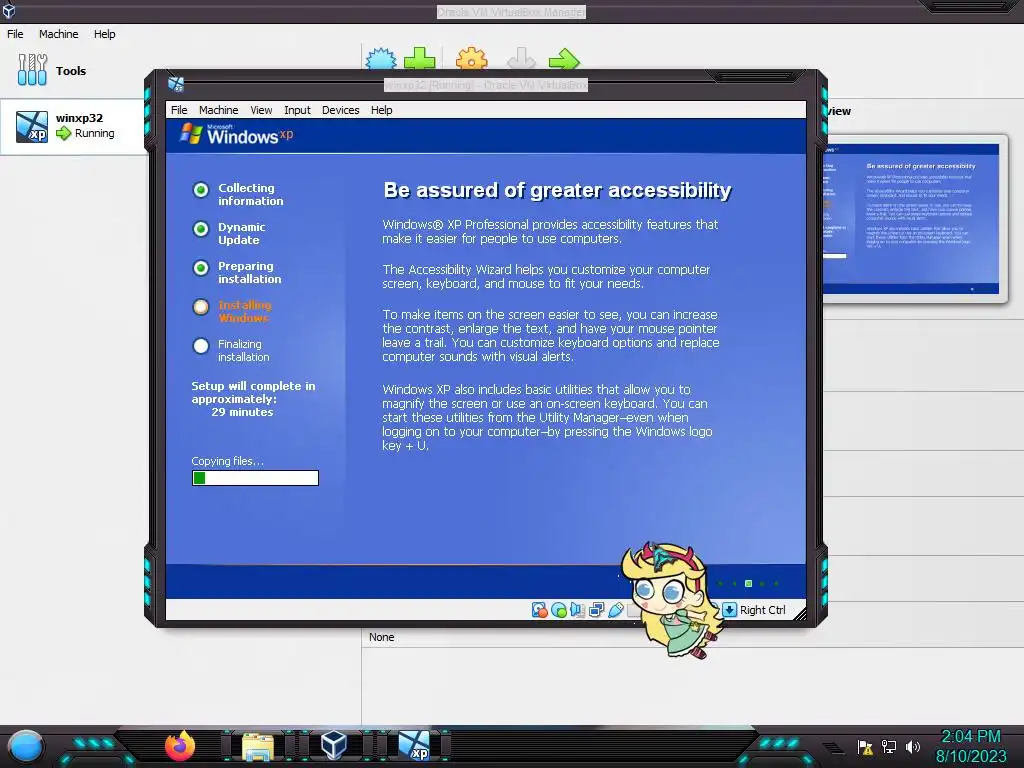This screenshot has height=768, width=1024.
Task: Open the Action Center flag tray icon
Action: coord(865,746)
